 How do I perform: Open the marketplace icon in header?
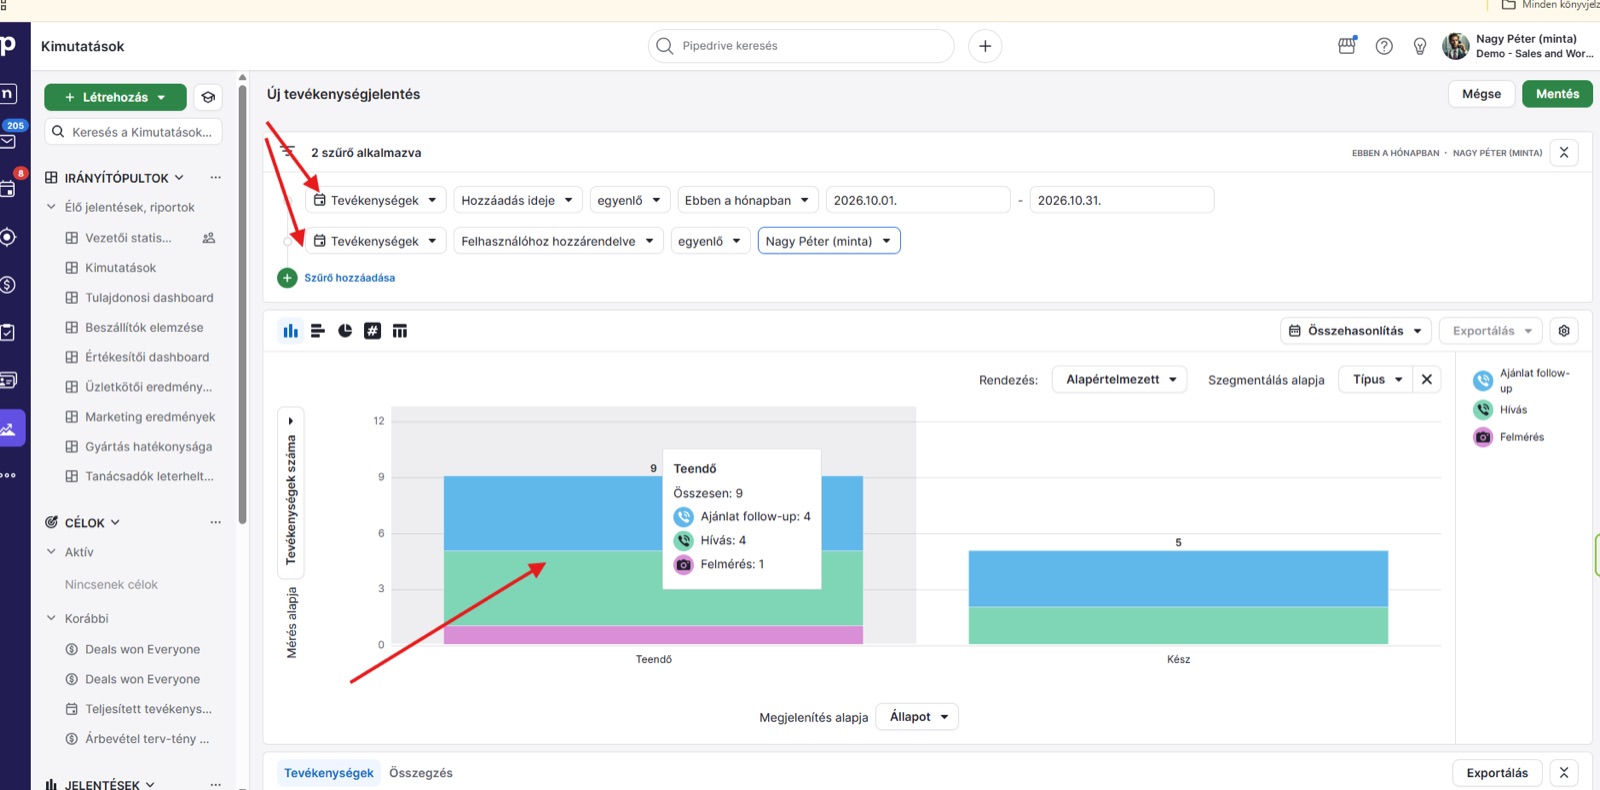1347,45
